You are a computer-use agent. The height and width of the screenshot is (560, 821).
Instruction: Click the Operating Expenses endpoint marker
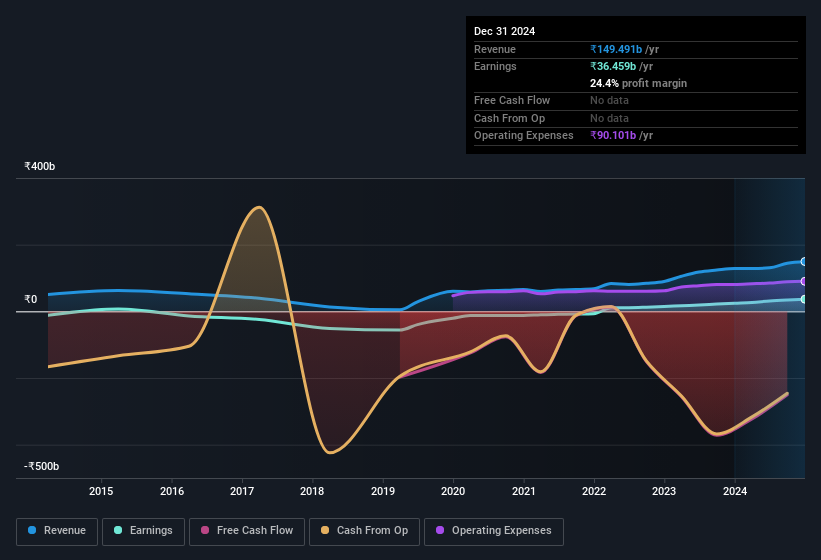pos(804,282)
